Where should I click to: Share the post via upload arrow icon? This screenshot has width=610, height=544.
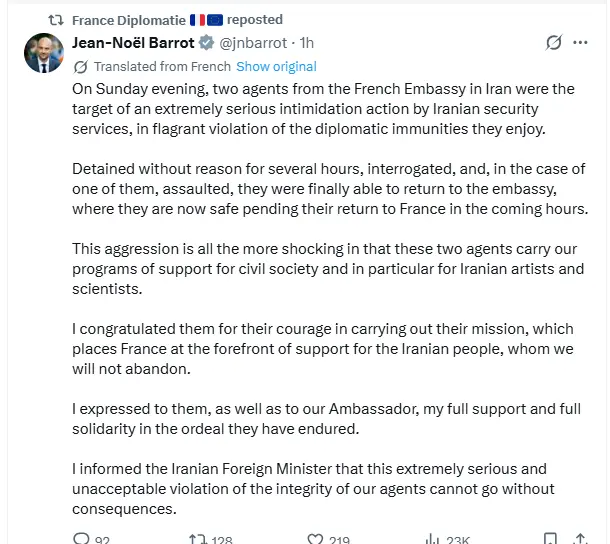pyautogui.click(x=580, y=539)
